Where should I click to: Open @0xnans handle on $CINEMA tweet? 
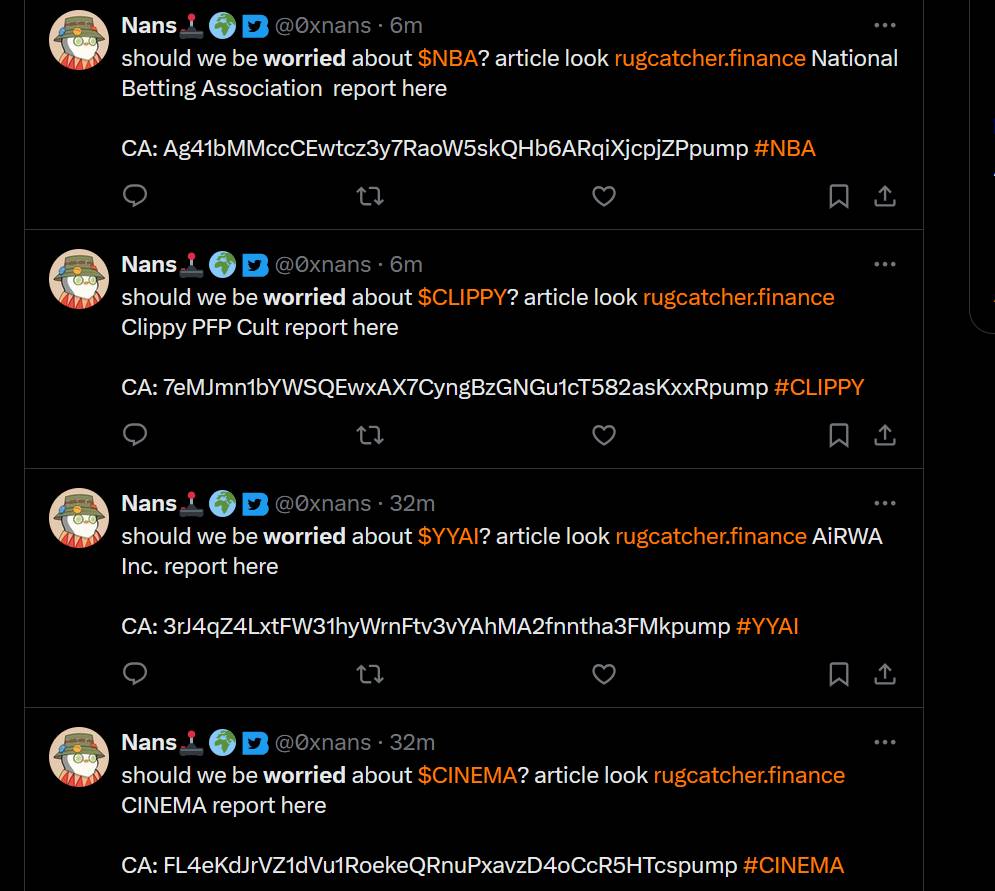pyautogui.click(x=322, y=742)
